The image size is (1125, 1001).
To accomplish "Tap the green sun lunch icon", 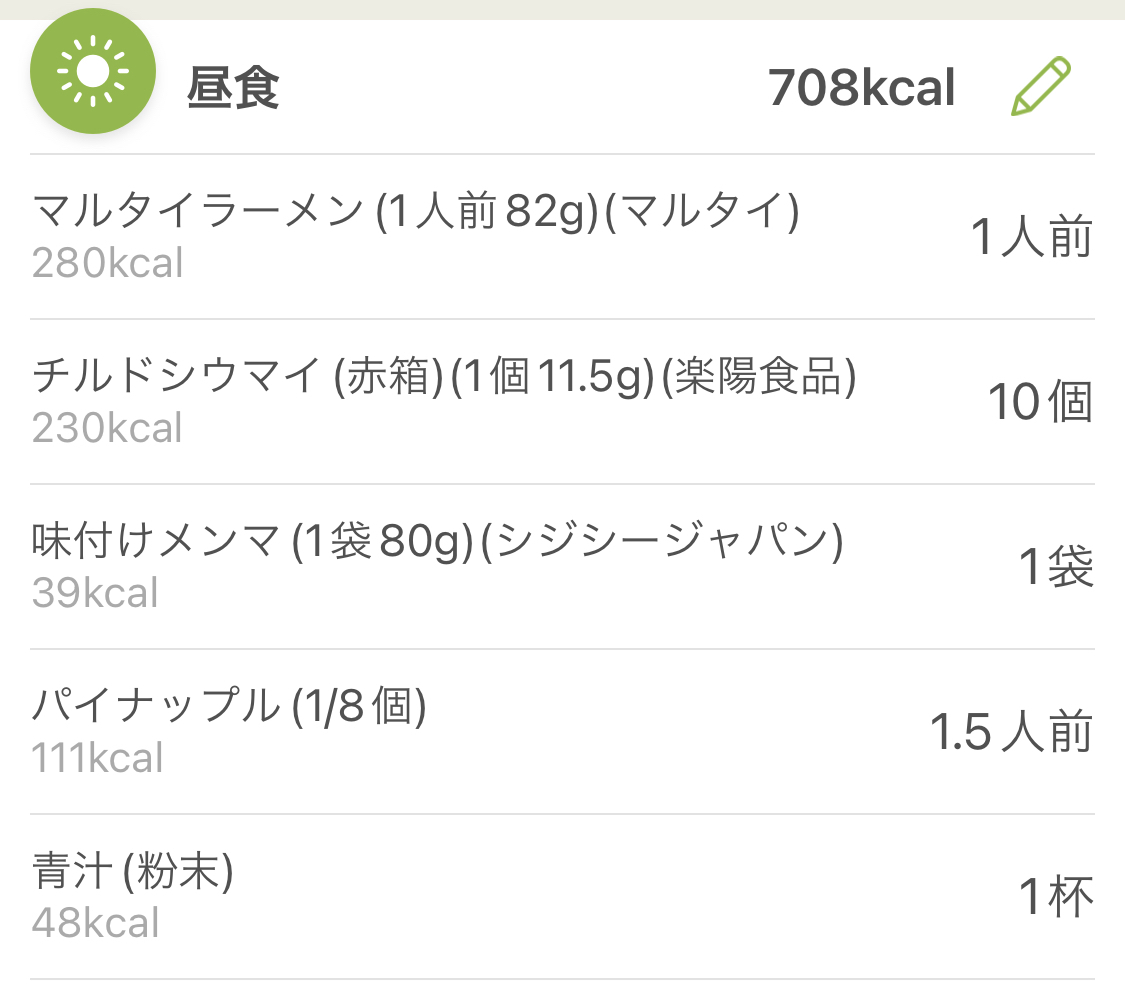I will point(93,71).
